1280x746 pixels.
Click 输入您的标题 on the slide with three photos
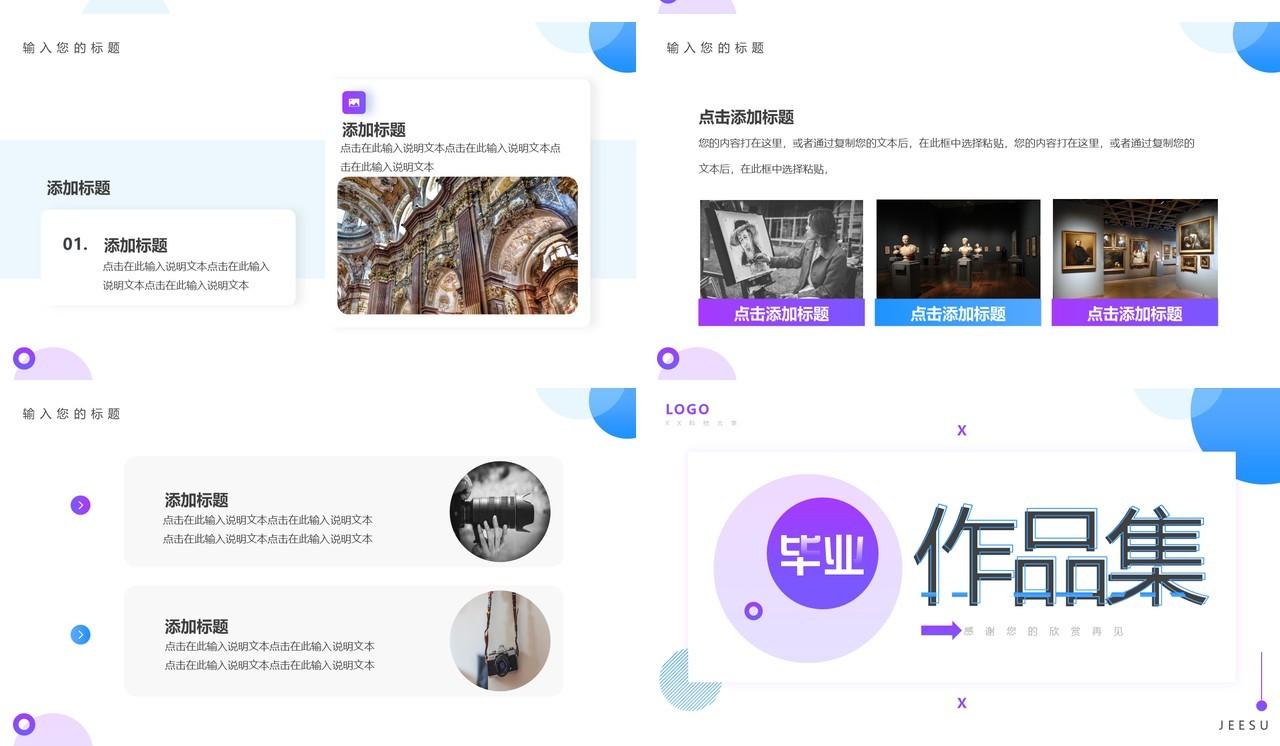[x=716, y=48]
